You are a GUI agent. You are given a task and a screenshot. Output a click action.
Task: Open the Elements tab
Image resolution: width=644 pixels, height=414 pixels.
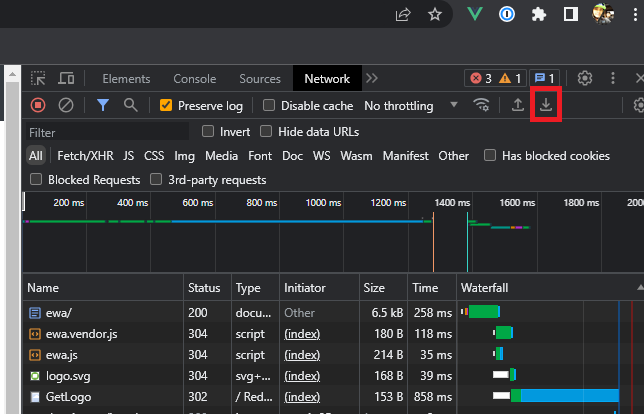[x=126, y=79]
